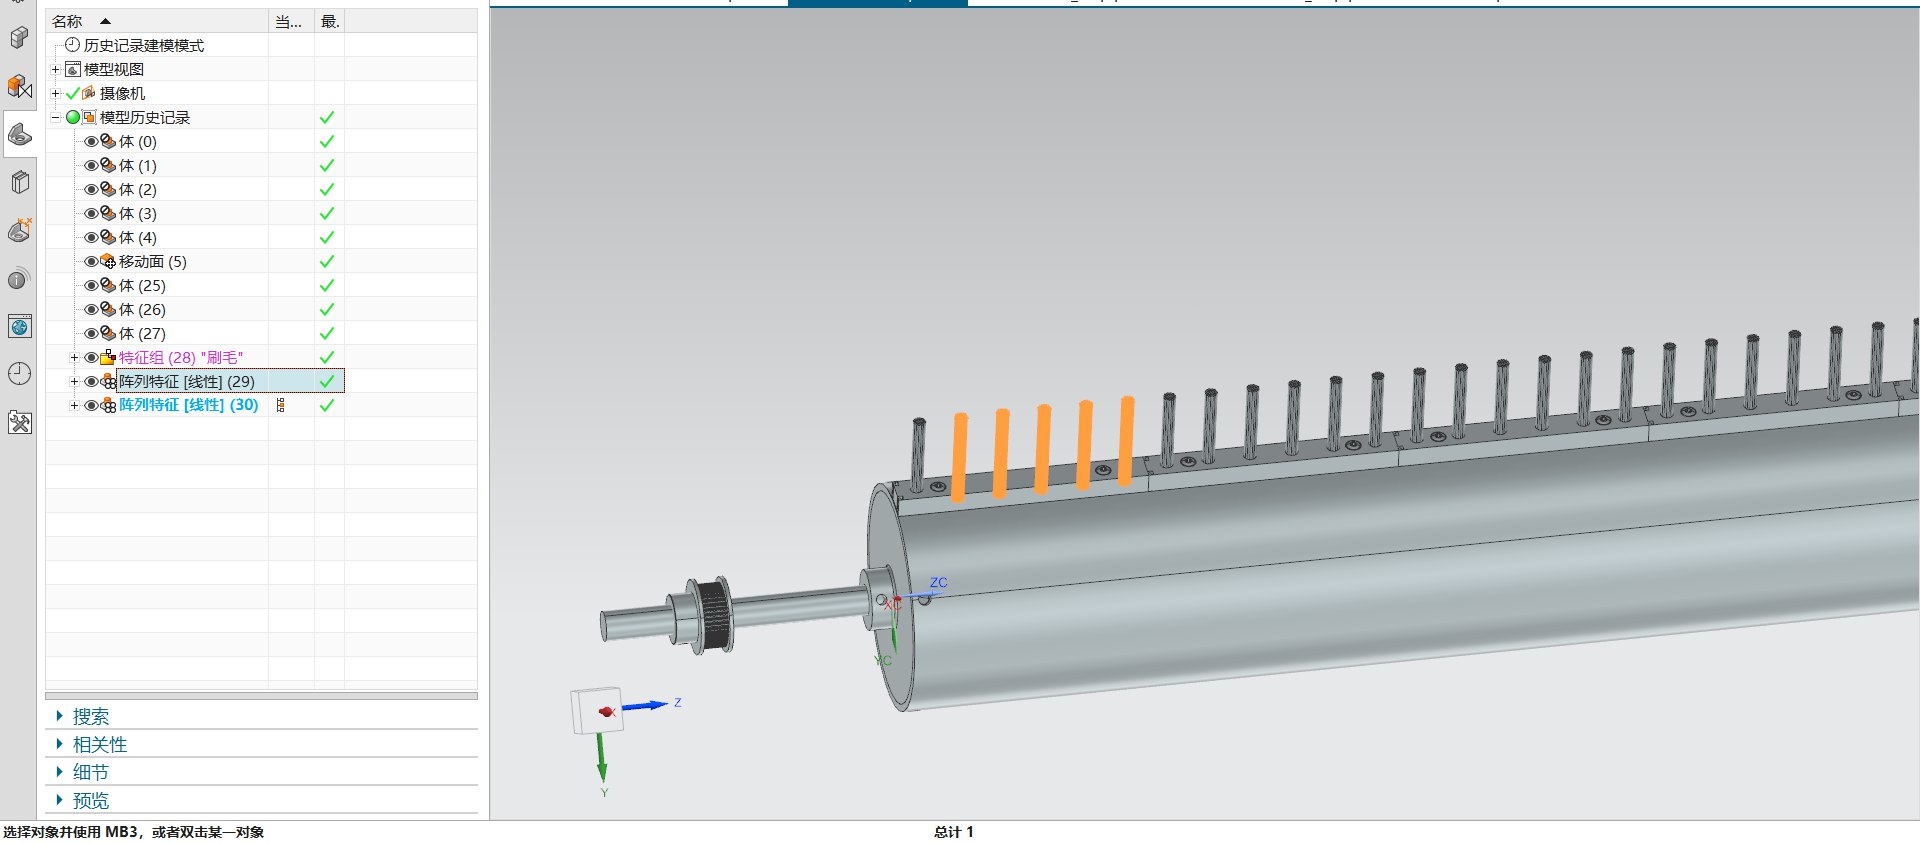Toggle visibility eye of 体 (0)
This screenshot has width=1920, height=843.
[x=91, y=142]
